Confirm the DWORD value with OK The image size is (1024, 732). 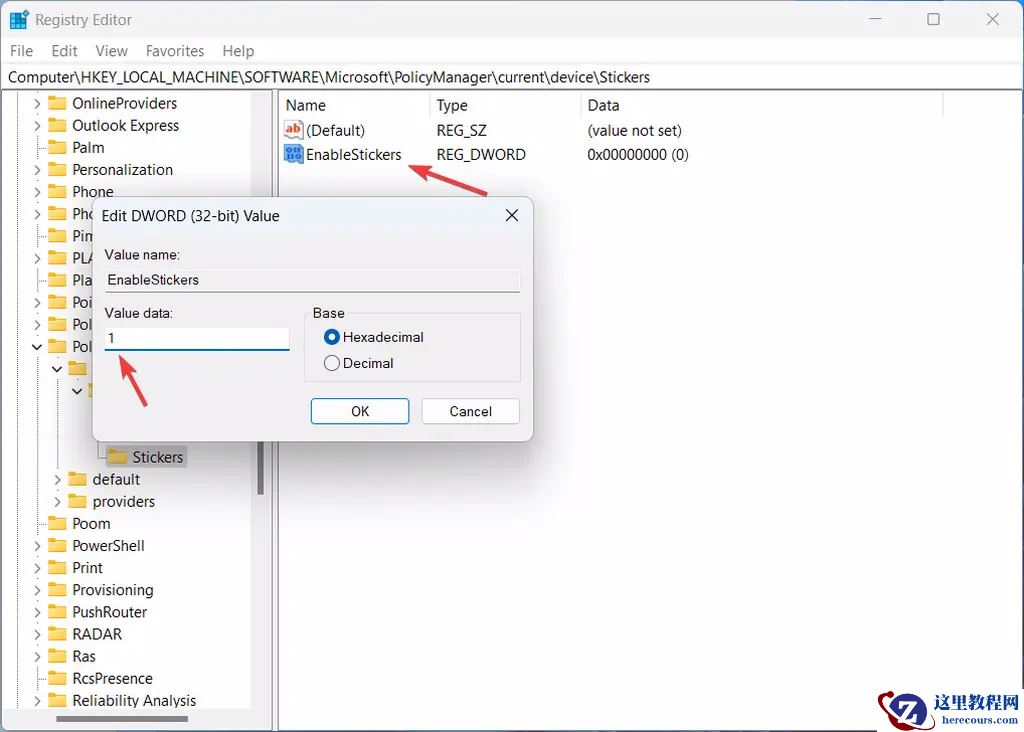[360, 411]
